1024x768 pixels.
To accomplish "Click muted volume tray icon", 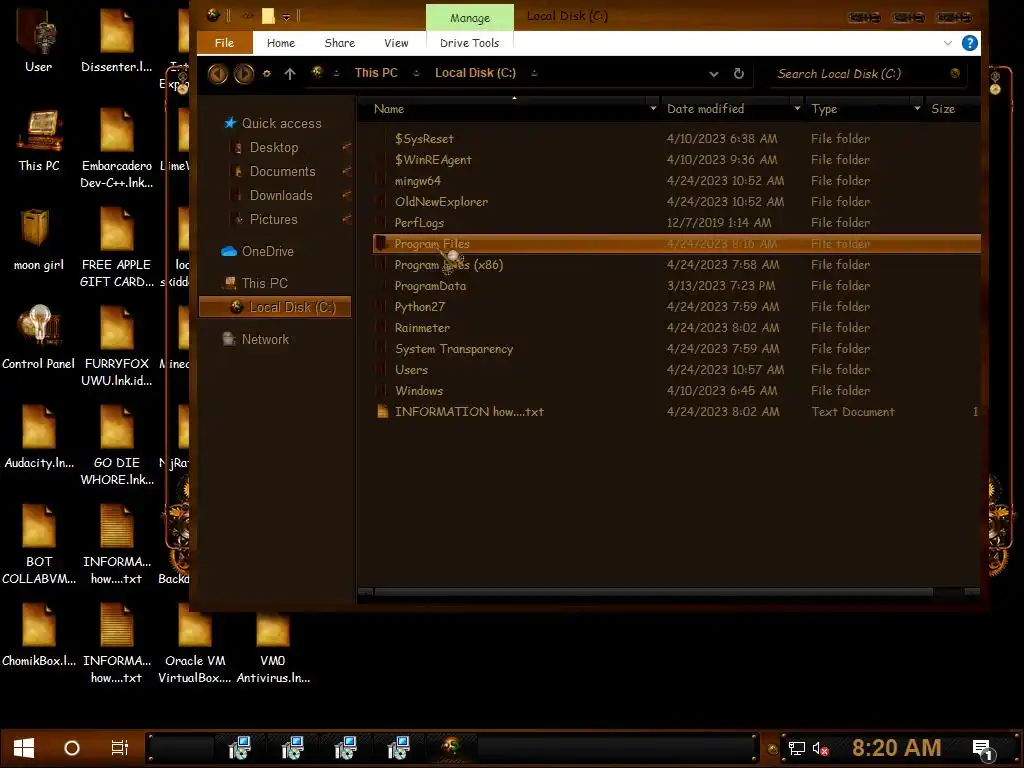I will (x=820, y=748).
